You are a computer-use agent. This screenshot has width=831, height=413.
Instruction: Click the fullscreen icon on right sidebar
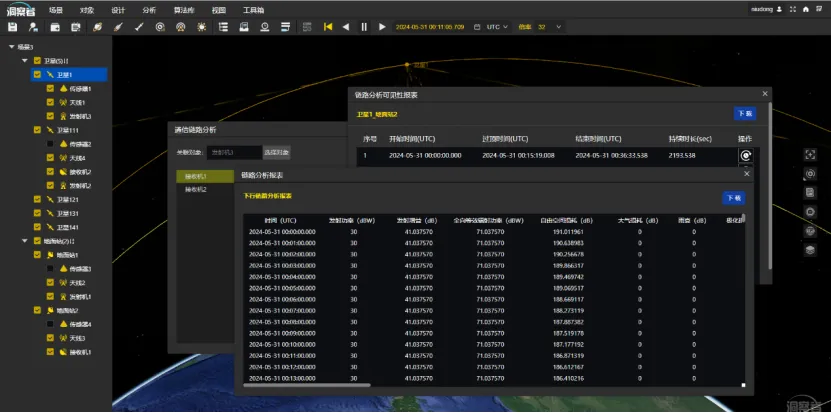[811, 155]
